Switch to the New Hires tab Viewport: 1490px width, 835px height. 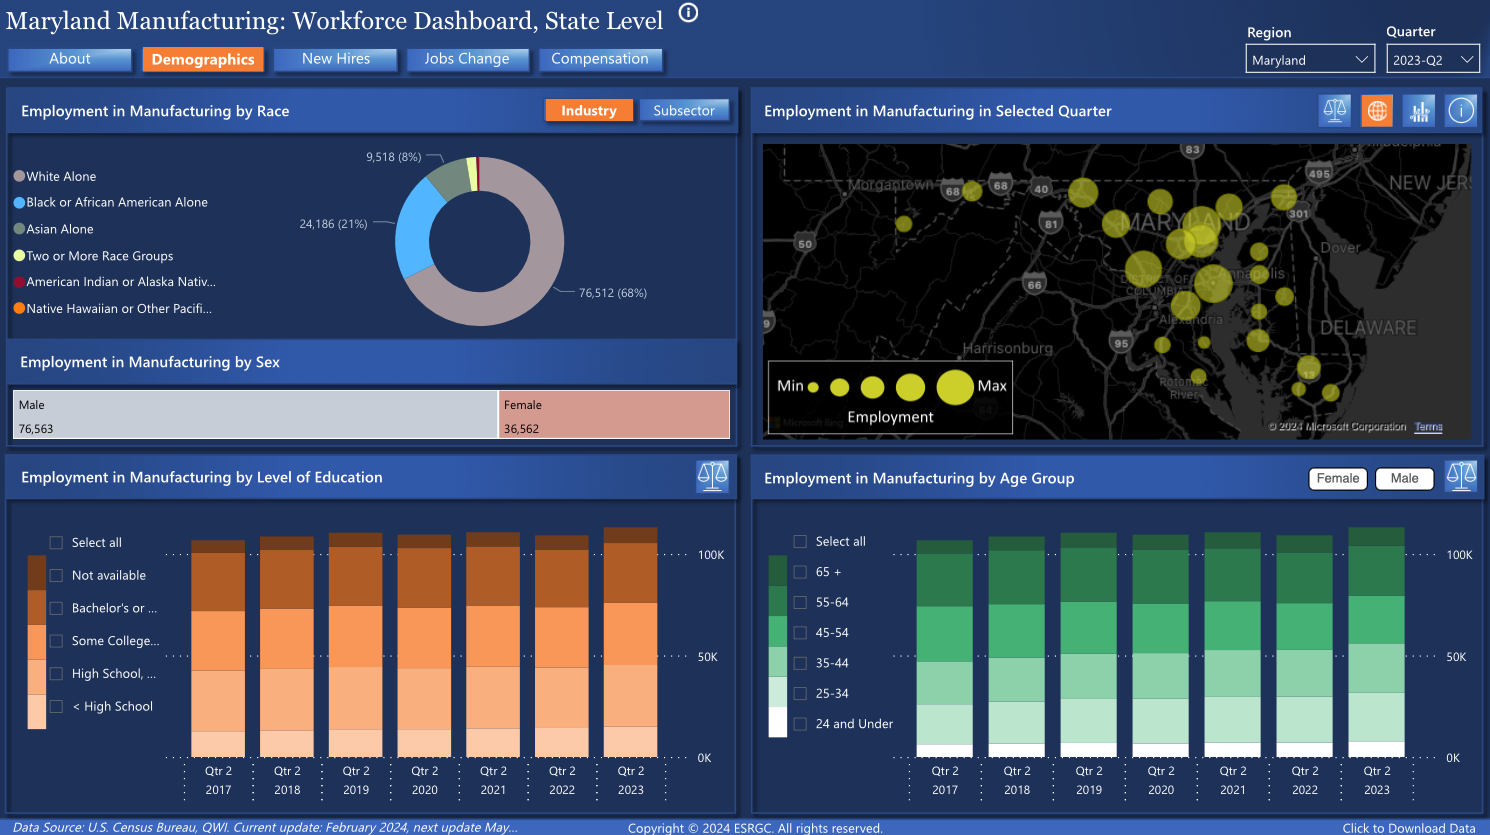pyautogui.click(x=336, y=60)
